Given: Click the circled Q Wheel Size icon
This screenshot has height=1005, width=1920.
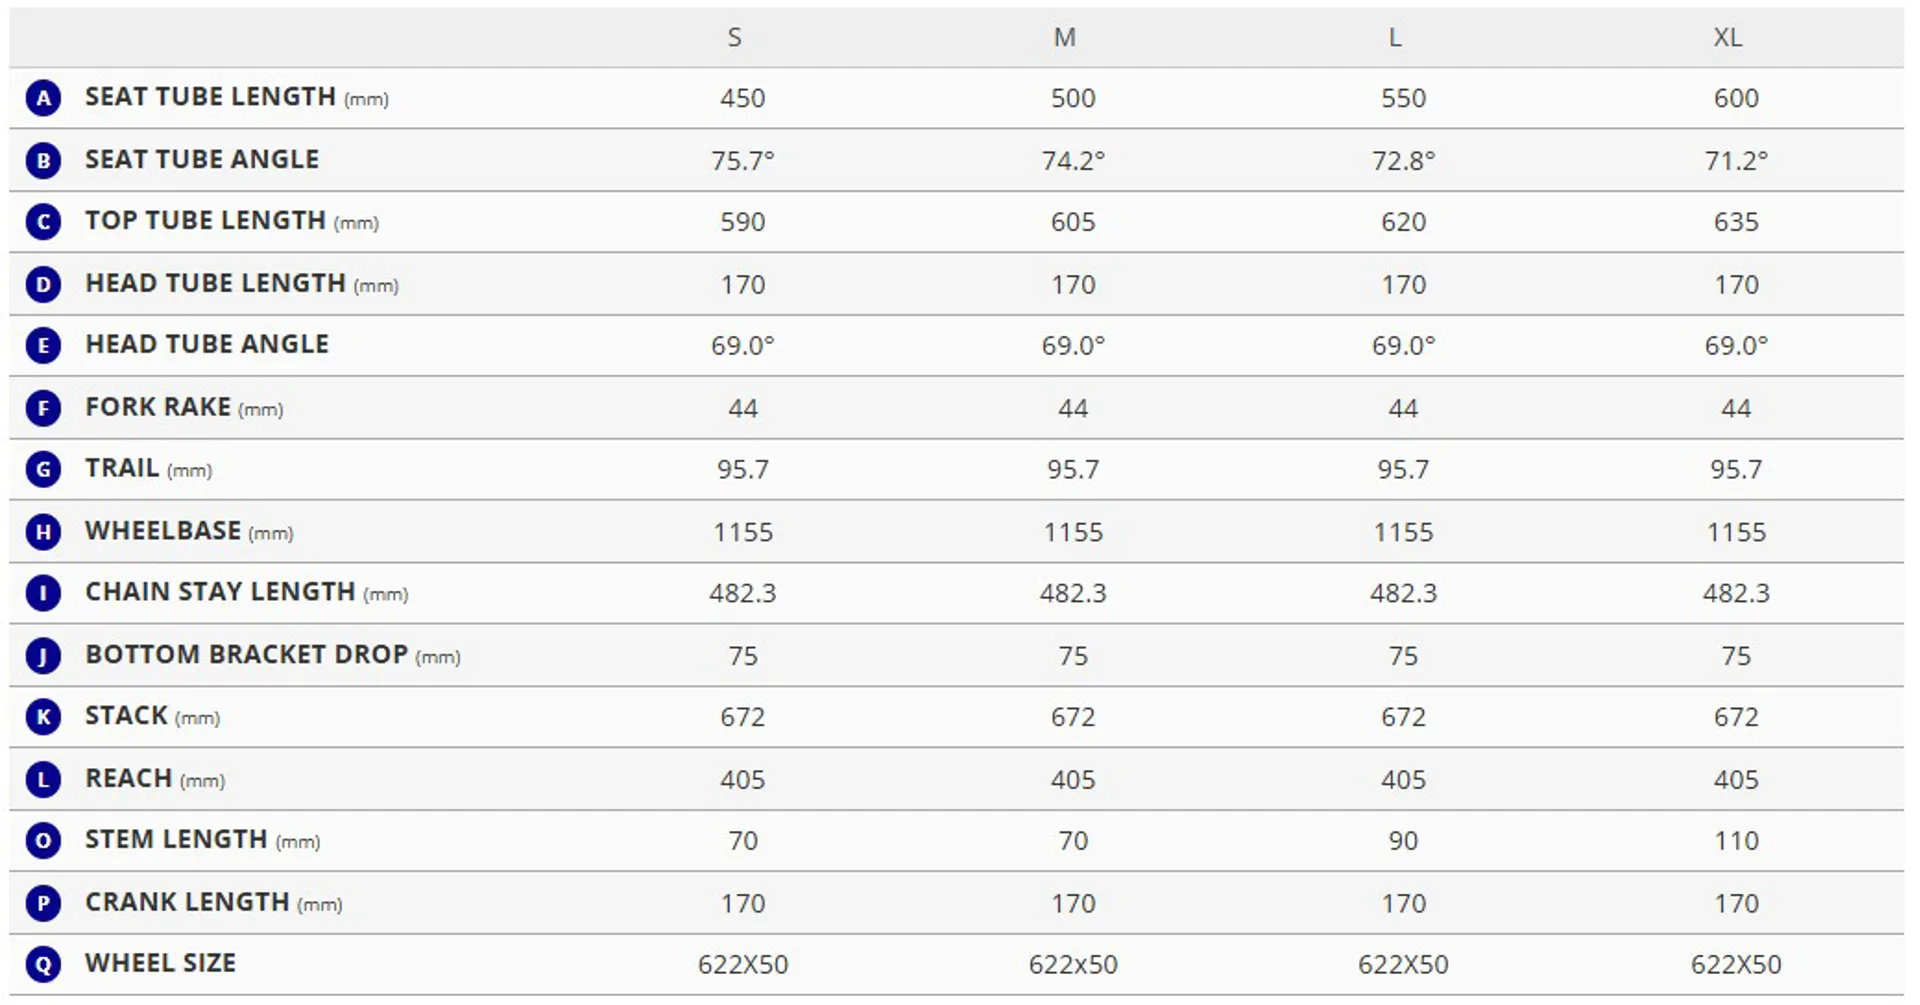Looking at the screenshot, I should [43, 965].
